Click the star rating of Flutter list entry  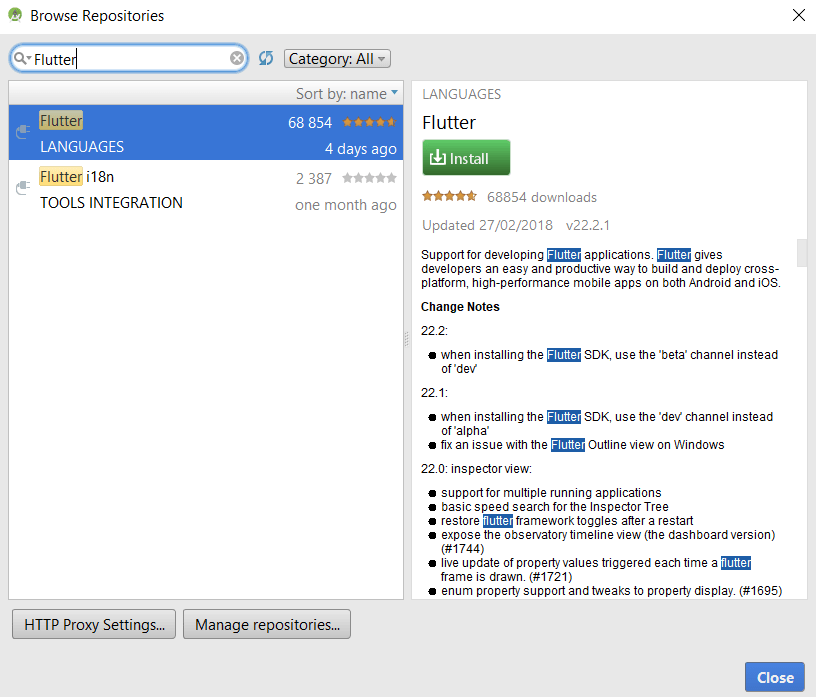[x=369, y=122]
